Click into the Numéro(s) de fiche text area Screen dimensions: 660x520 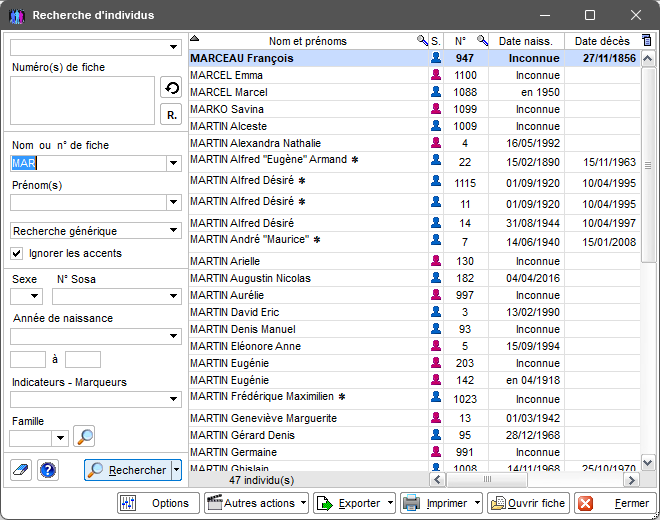(x=82, y=100)
